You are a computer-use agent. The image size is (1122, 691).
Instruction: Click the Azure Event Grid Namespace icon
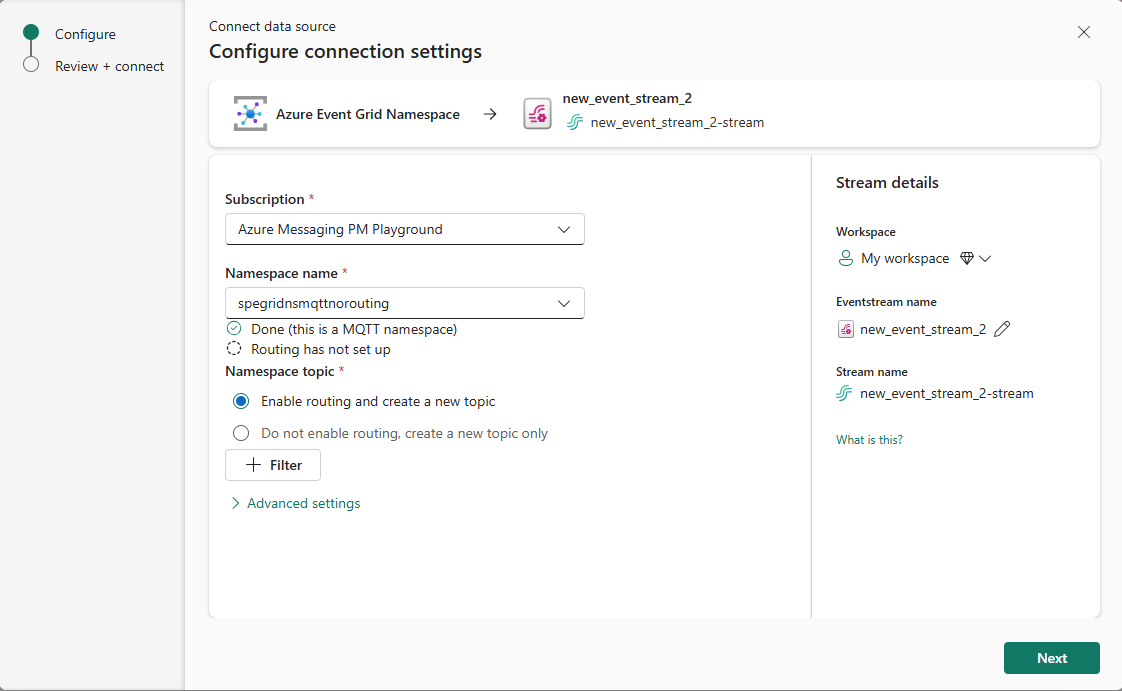tap(249, 113)
